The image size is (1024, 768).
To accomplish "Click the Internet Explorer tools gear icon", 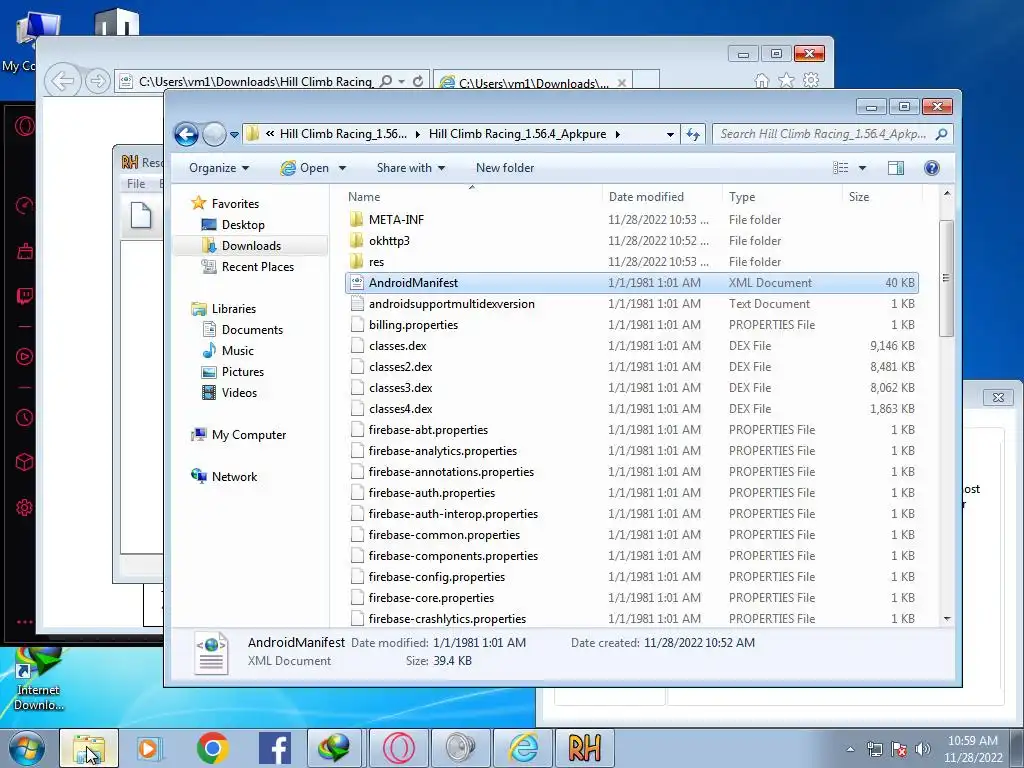I will (811, 80).
